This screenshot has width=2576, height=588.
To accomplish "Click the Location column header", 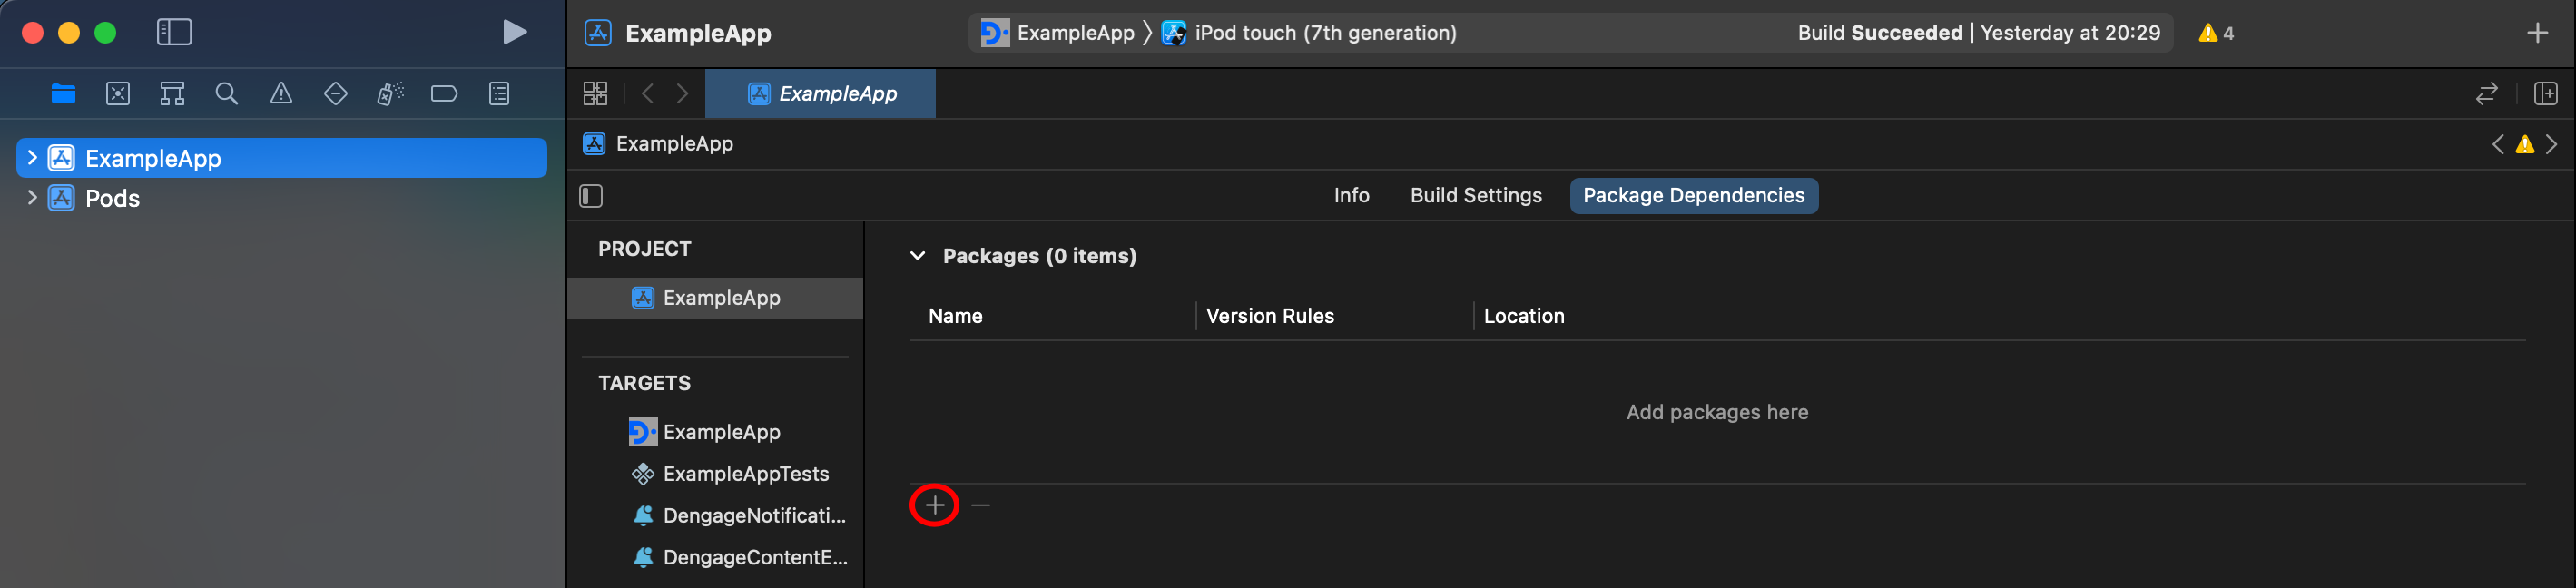I will (x=1523, y=316).
